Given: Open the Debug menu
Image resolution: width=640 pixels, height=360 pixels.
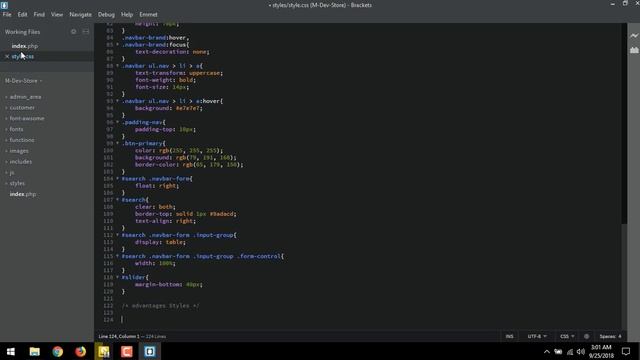Looking at the screenshot, I should (106, 14).
